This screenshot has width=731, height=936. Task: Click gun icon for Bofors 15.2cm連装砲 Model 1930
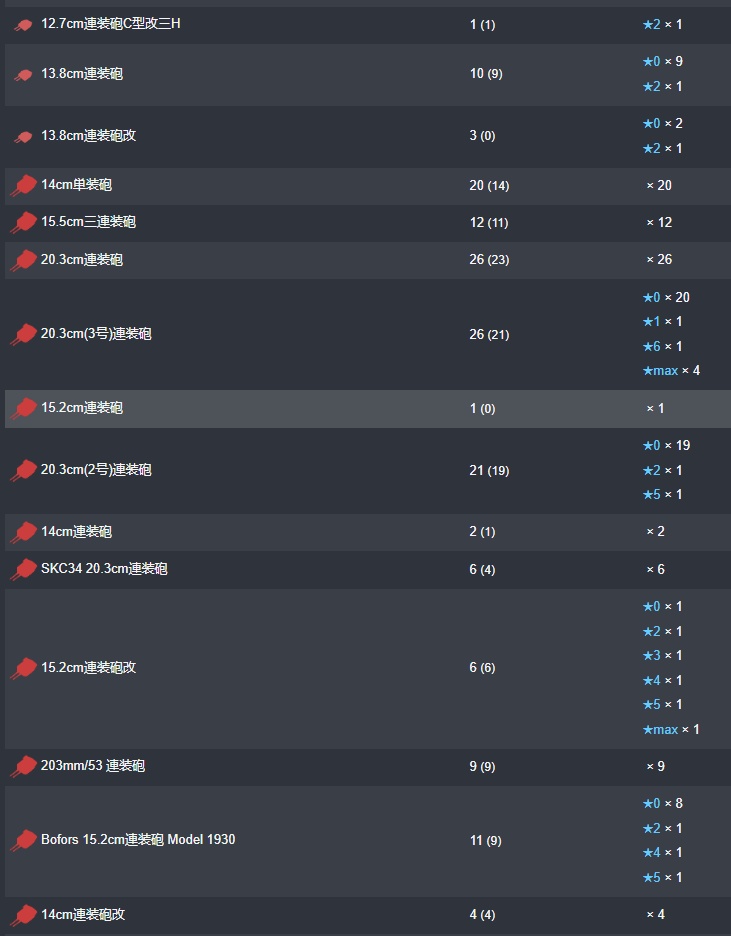pyautogui.click(x=23, y=841)
